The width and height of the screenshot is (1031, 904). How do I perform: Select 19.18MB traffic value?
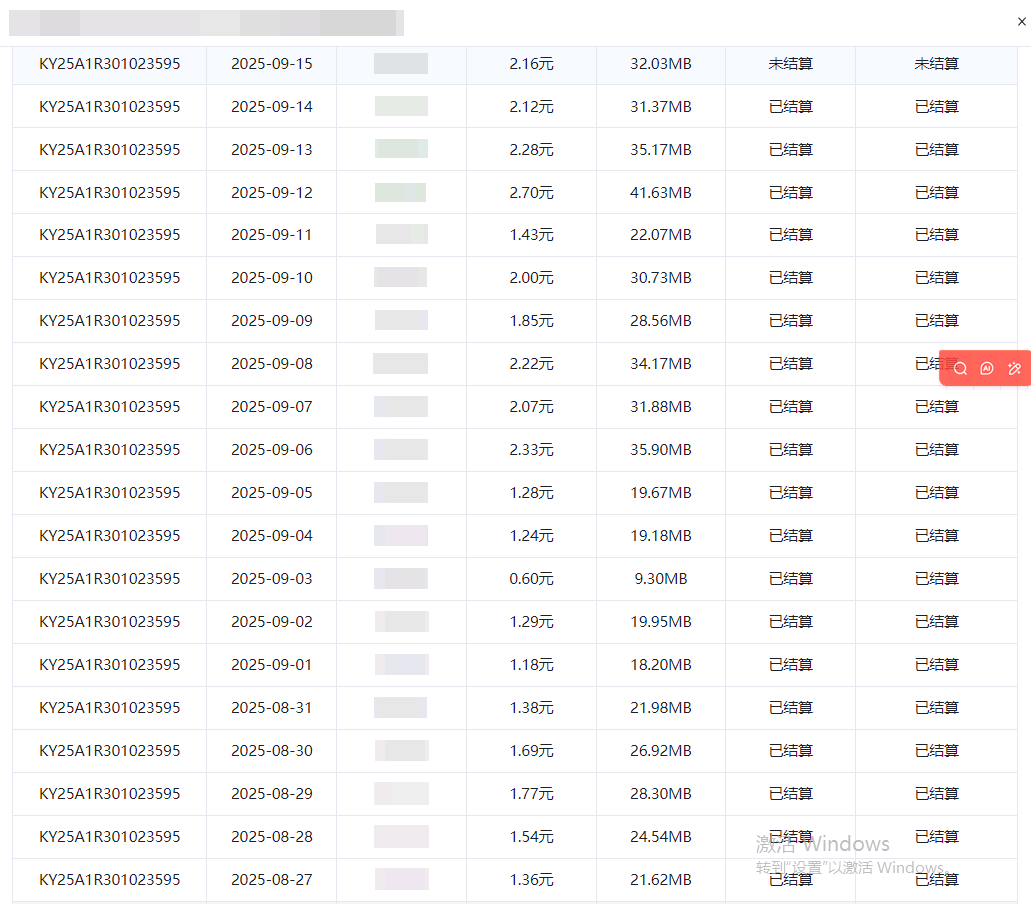pyautogui.click(x=661, y=536)
